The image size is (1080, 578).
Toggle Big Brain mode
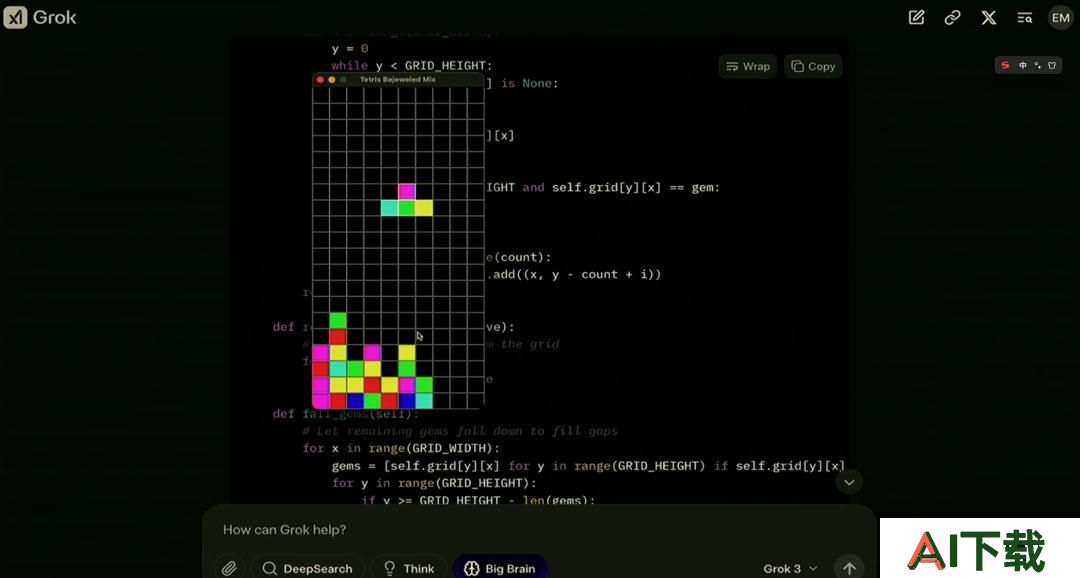pos(500,568)
